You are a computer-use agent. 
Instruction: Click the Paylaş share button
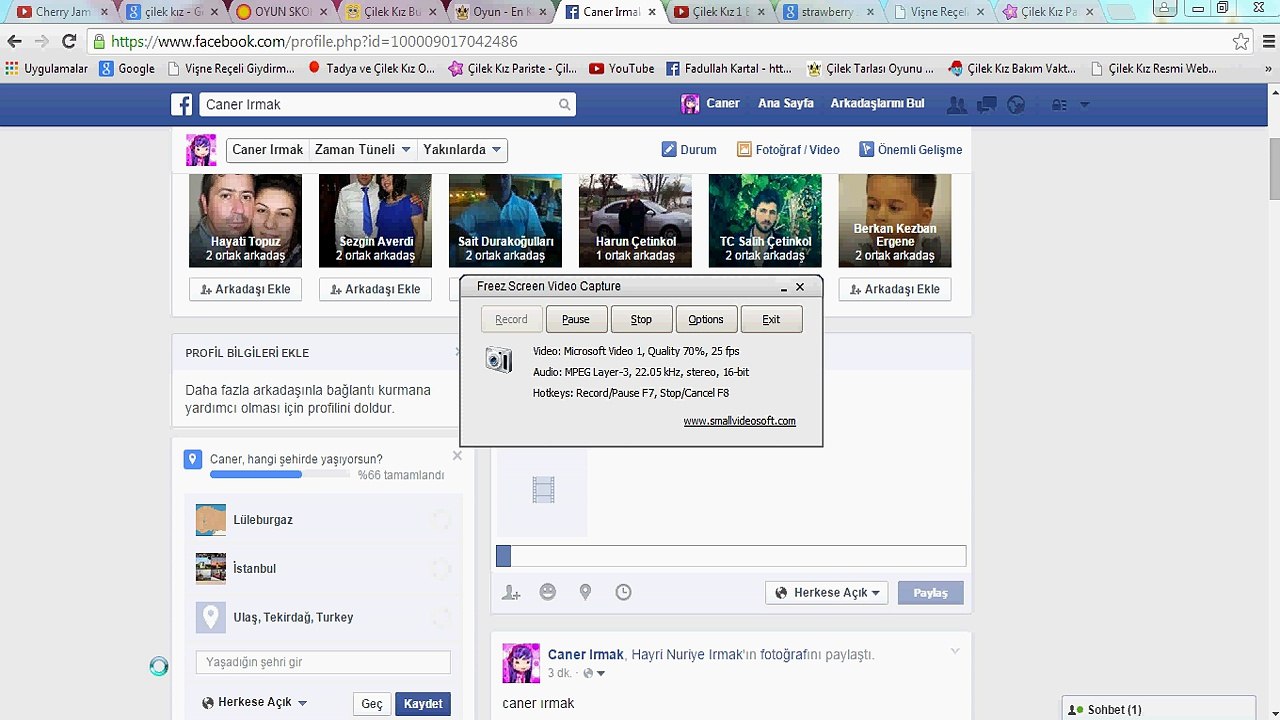(x=930, y=593)
